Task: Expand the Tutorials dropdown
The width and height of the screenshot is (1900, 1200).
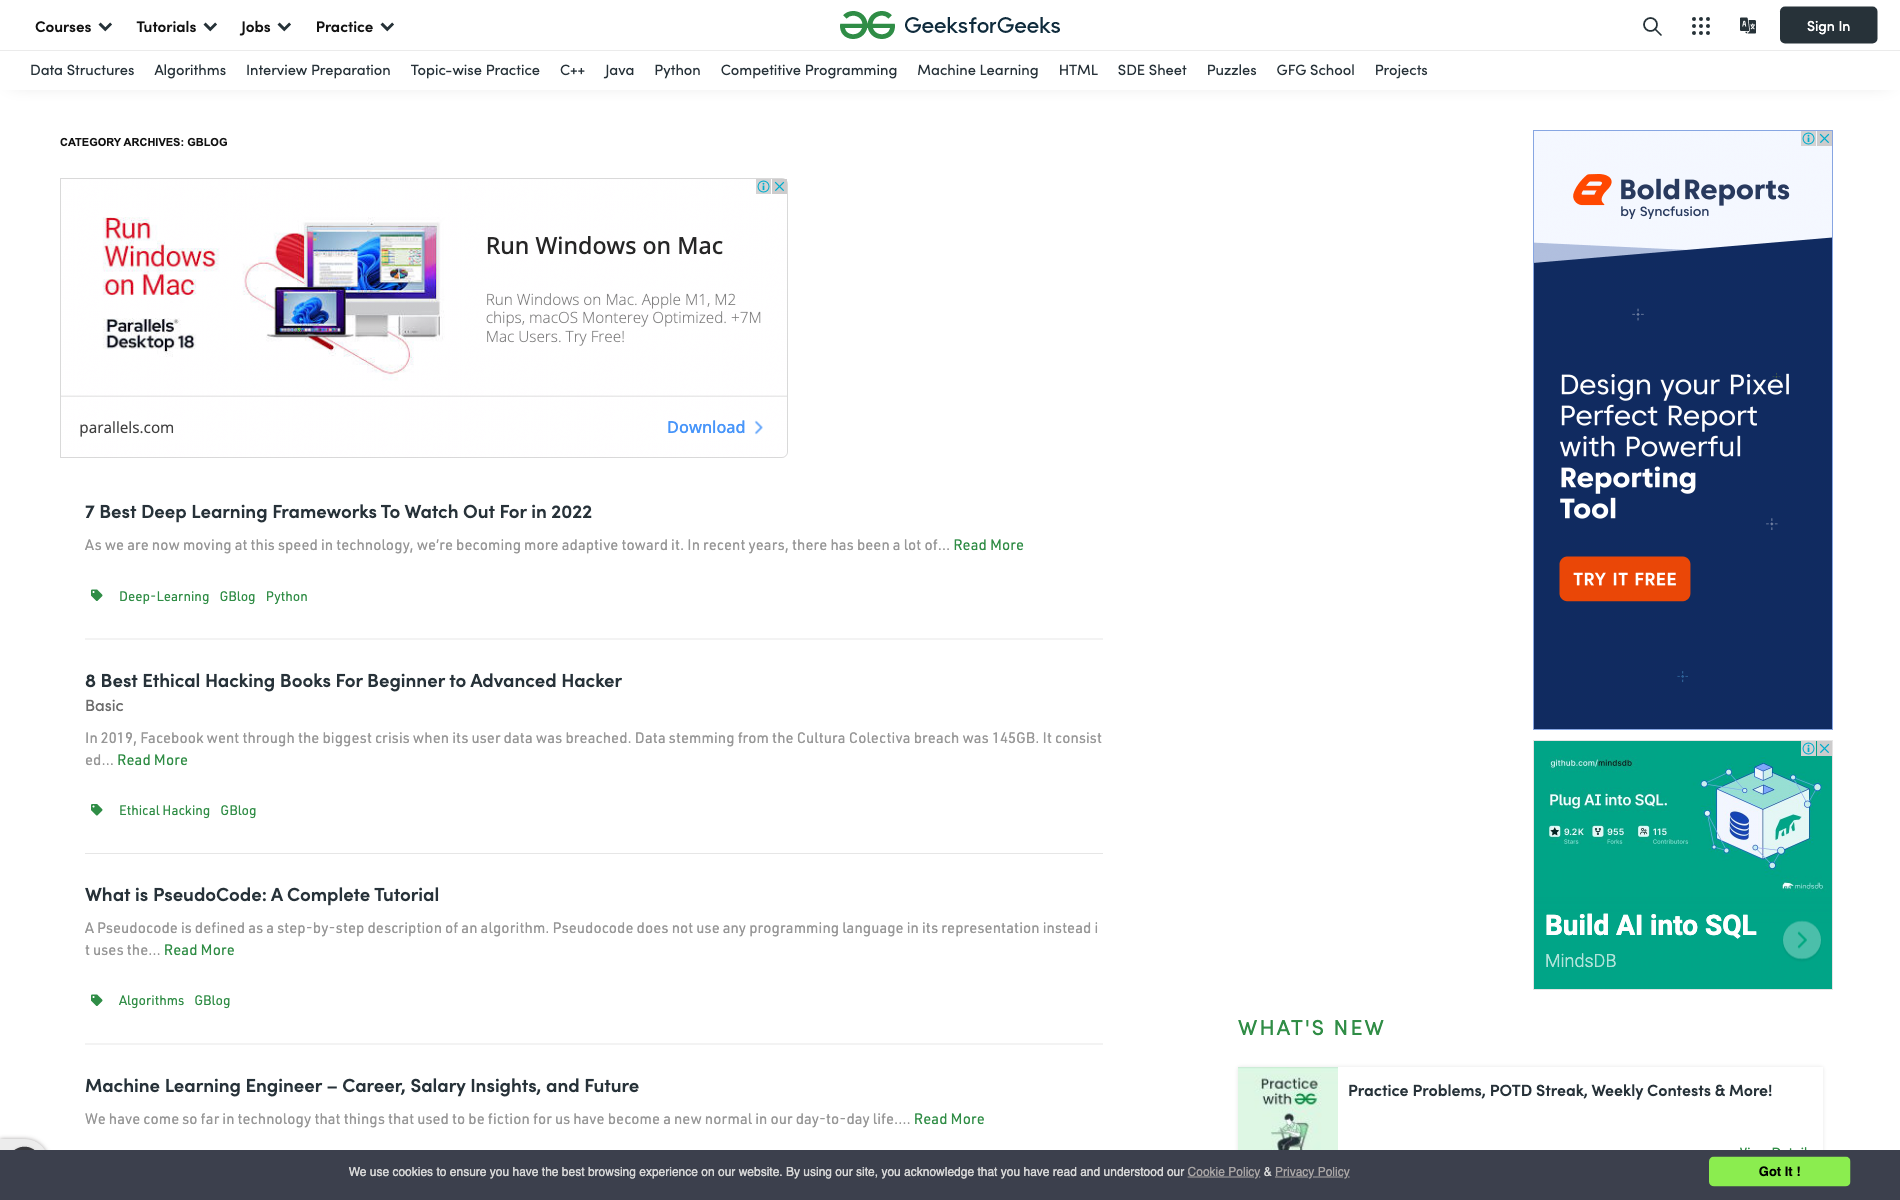Action: click(176, 27)
